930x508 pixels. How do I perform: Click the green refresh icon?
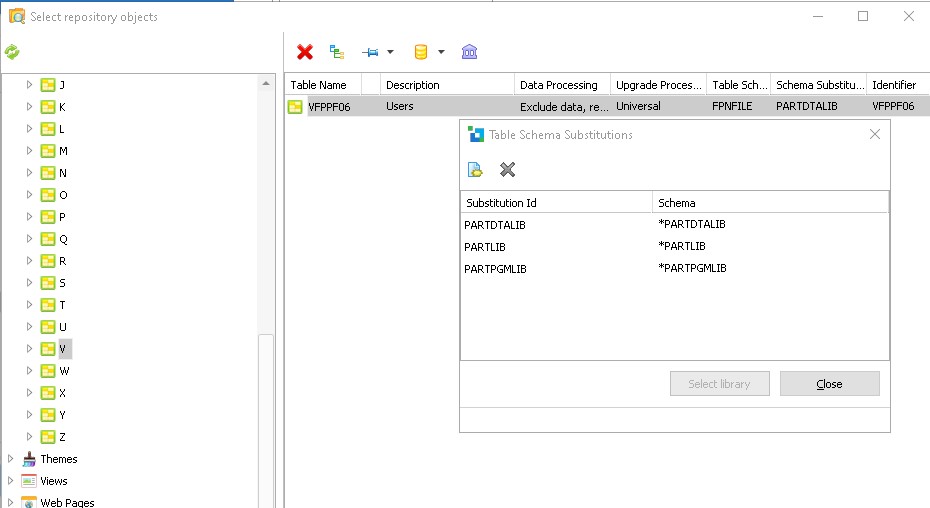tap(12, 52)
